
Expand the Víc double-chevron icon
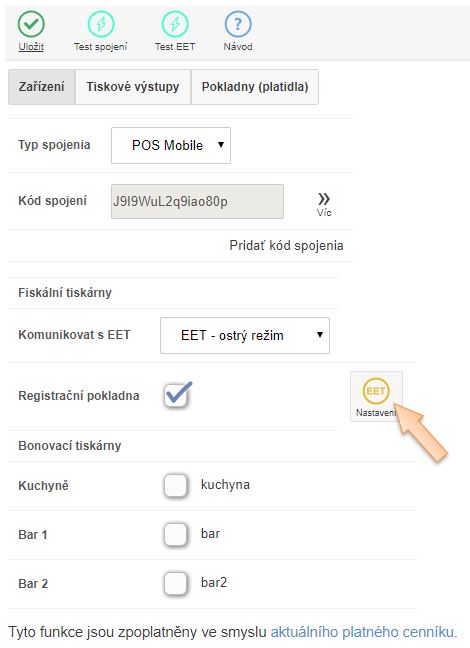coord(324,199)
